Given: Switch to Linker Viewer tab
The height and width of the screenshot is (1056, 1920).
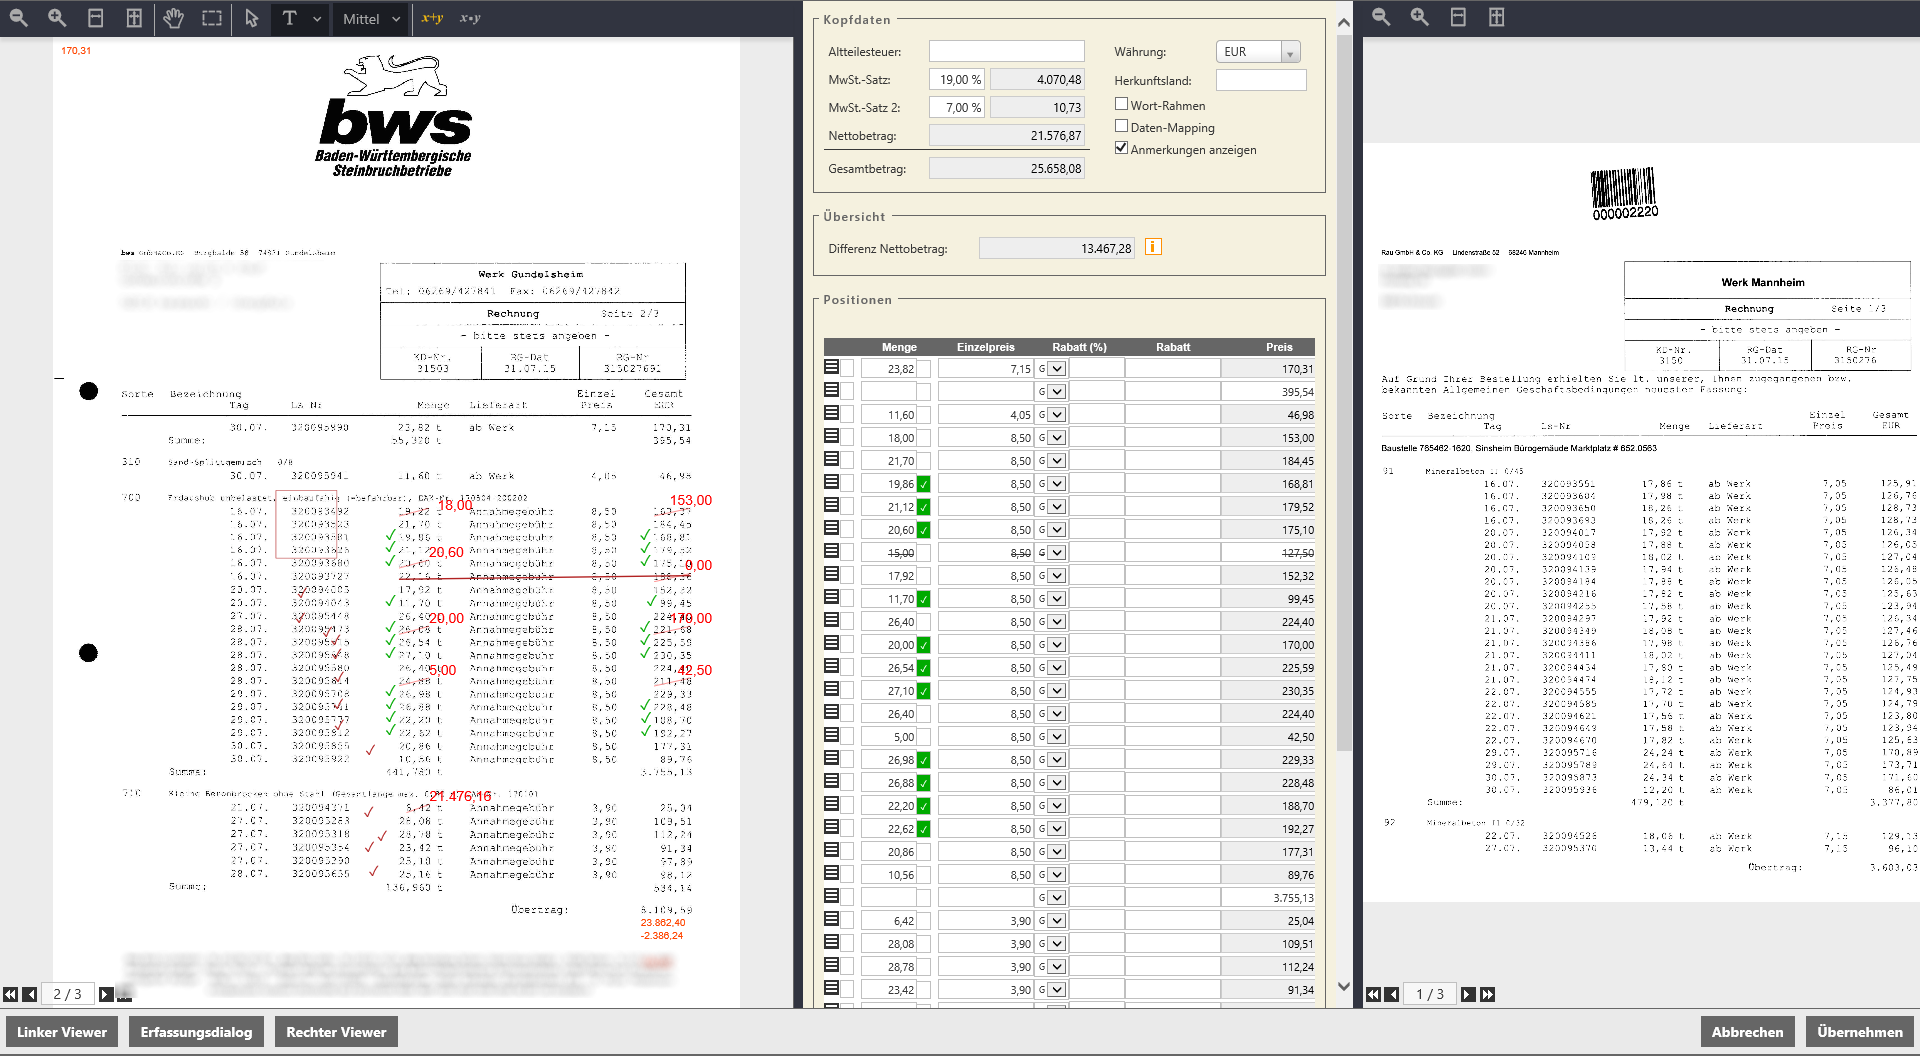Looking at the screenshot, I should [62, 1032].
